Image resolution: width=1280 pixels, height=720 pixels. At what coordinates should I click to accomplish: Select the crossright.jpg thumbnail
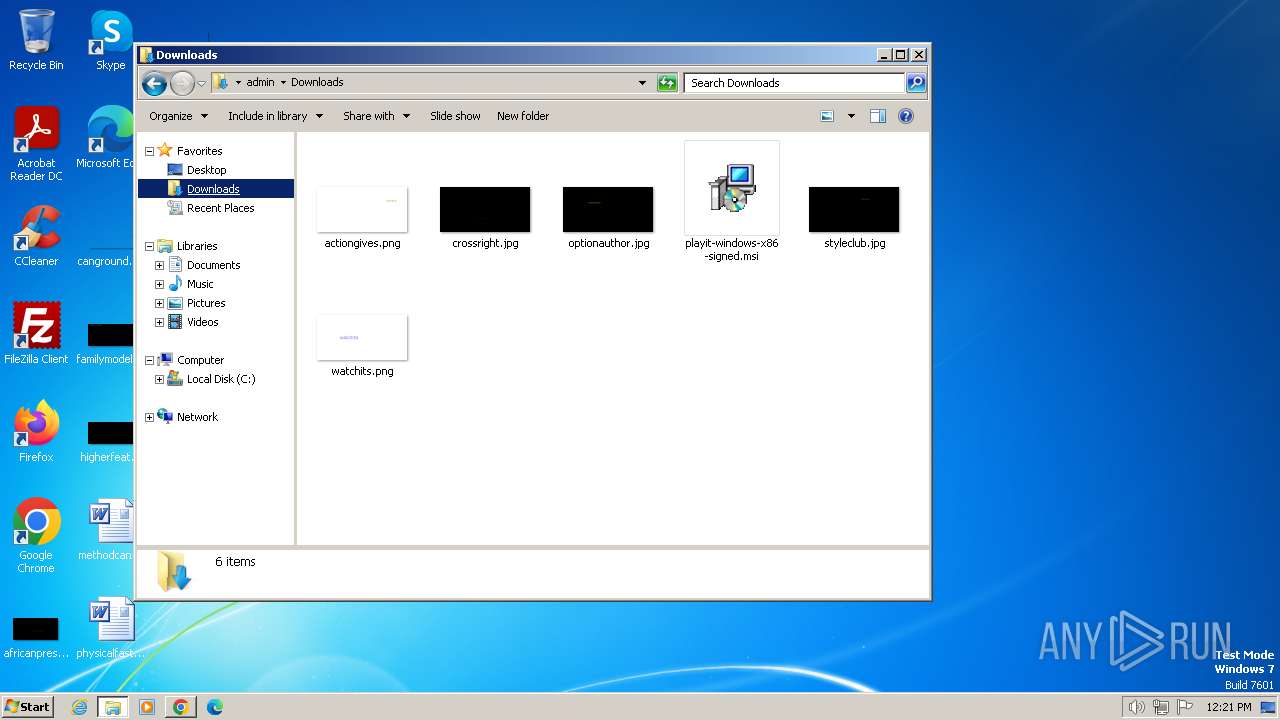click(485, 209)
